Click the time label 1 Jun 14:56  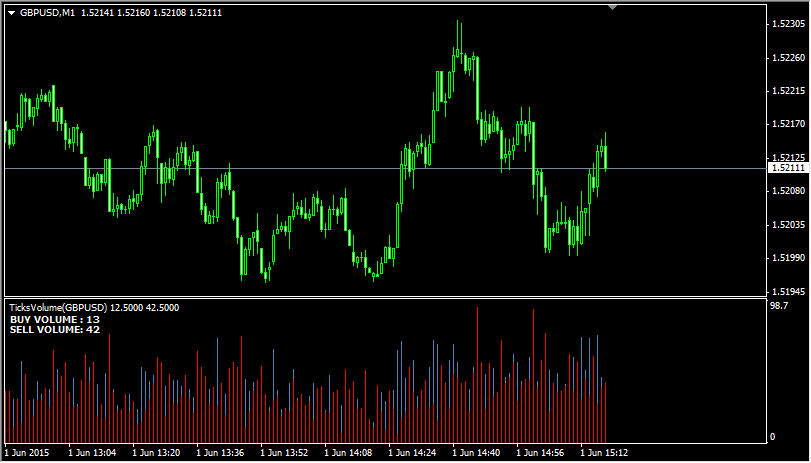tap(541, 453)
